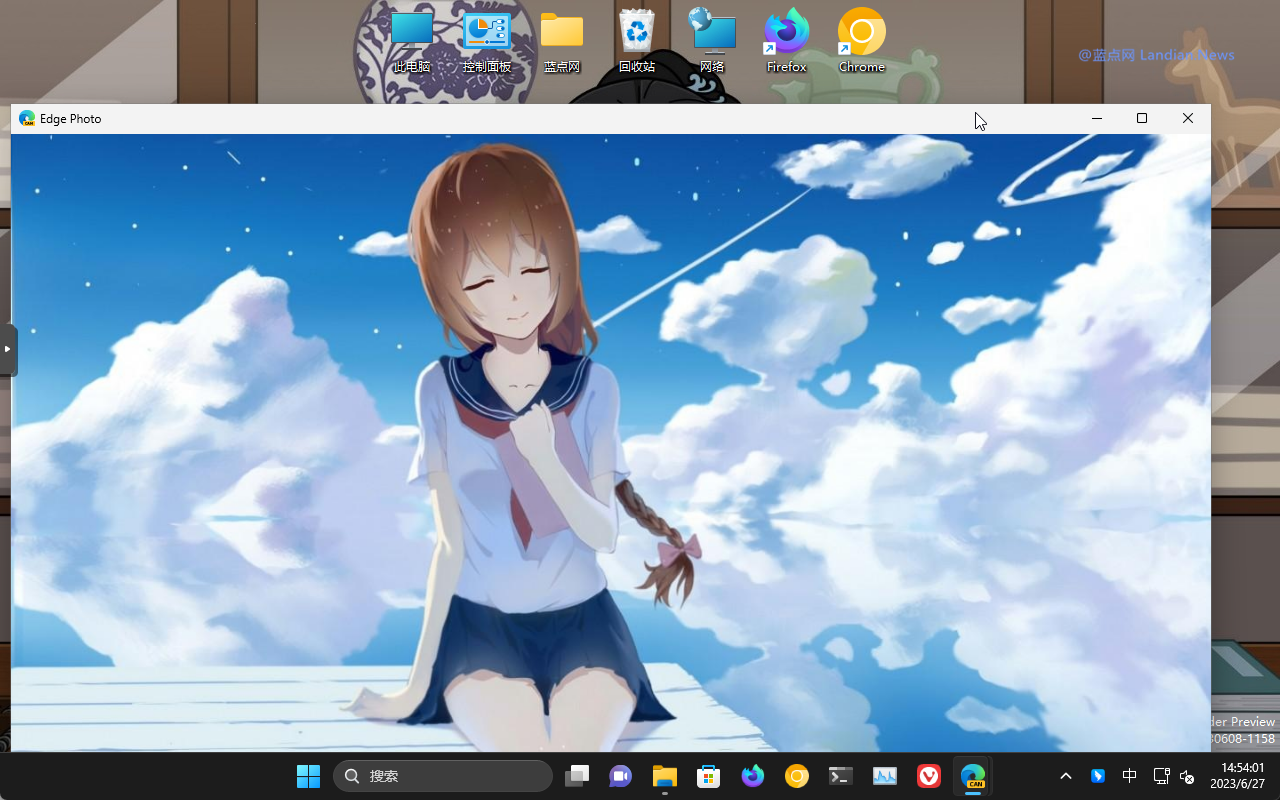The height and width of the screenshot is (800, 1280).
Task: Open Chrome Canary from the taskbar
Action: coord(797,776)
